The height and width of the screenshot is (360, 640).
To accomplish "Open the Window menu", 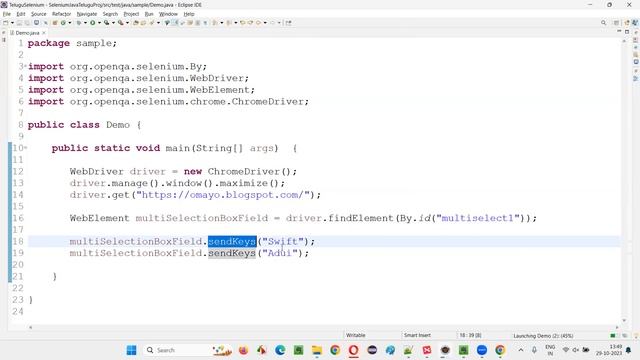I will pyautogui.click(x=168, y=14).
